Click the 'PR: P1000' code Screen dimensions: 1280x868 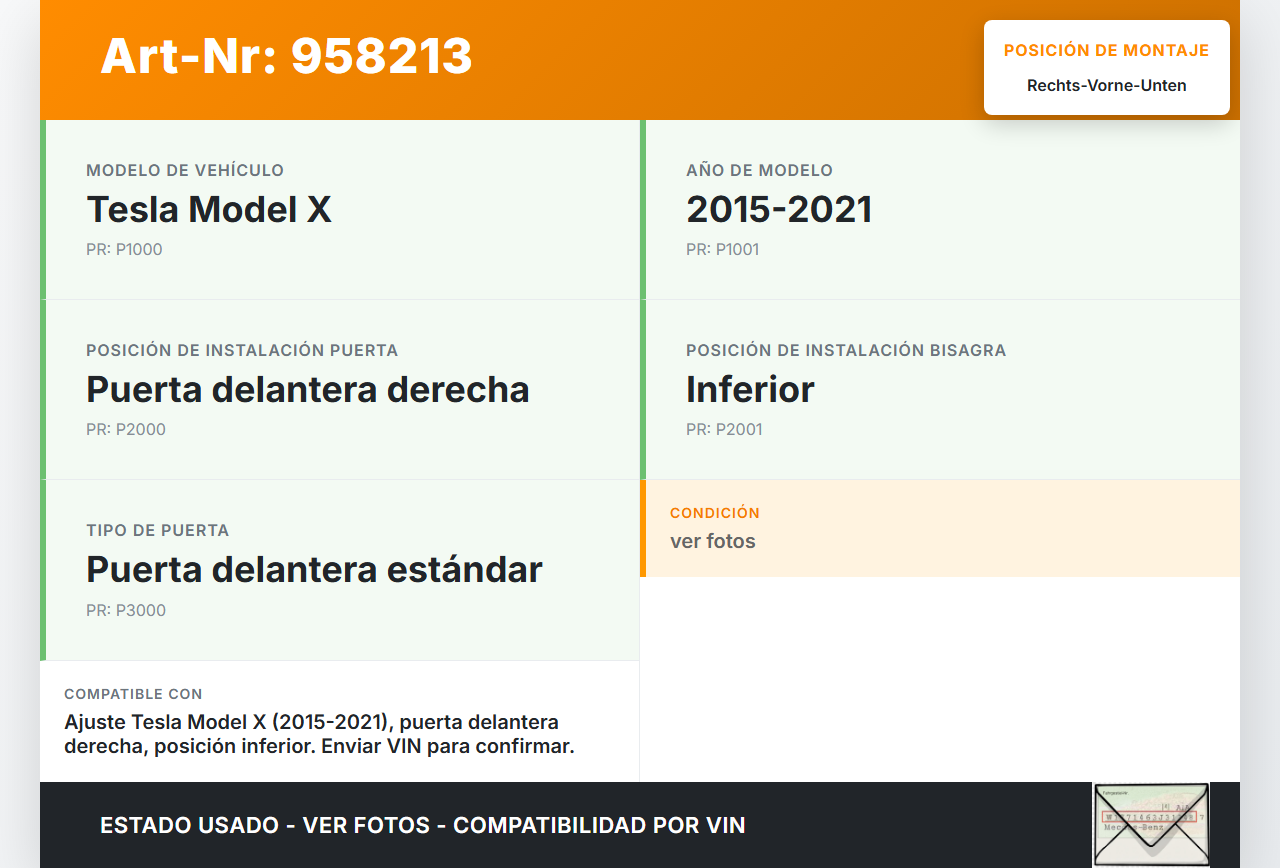point(124,249)
